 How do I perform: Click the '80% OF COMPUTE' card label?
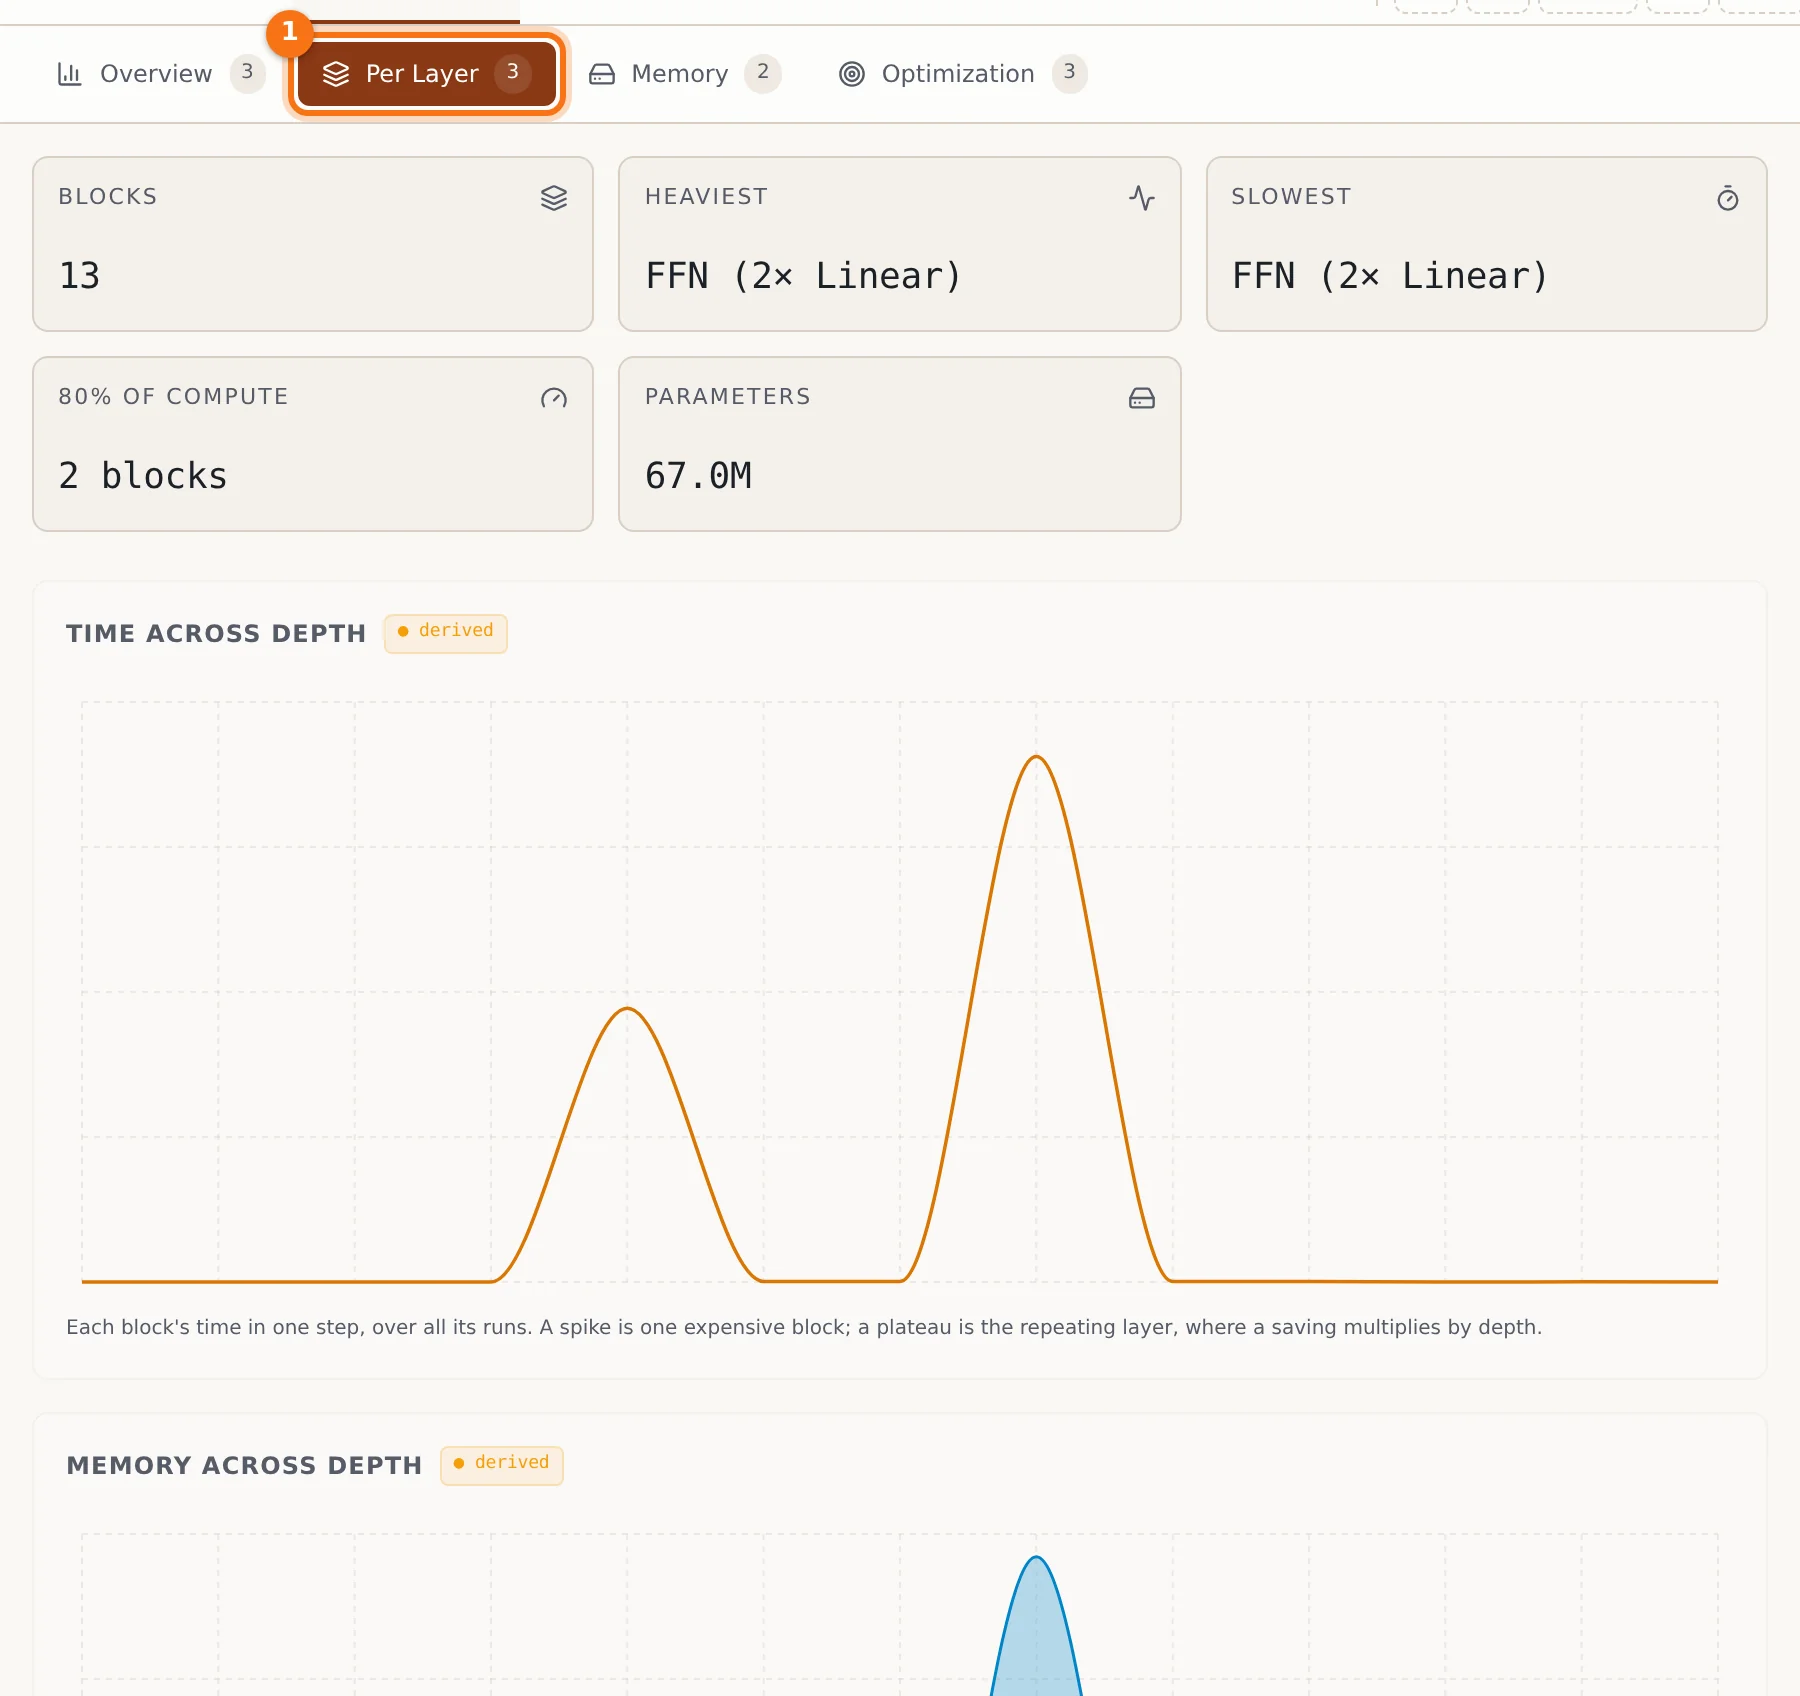(x=173, y=397)
